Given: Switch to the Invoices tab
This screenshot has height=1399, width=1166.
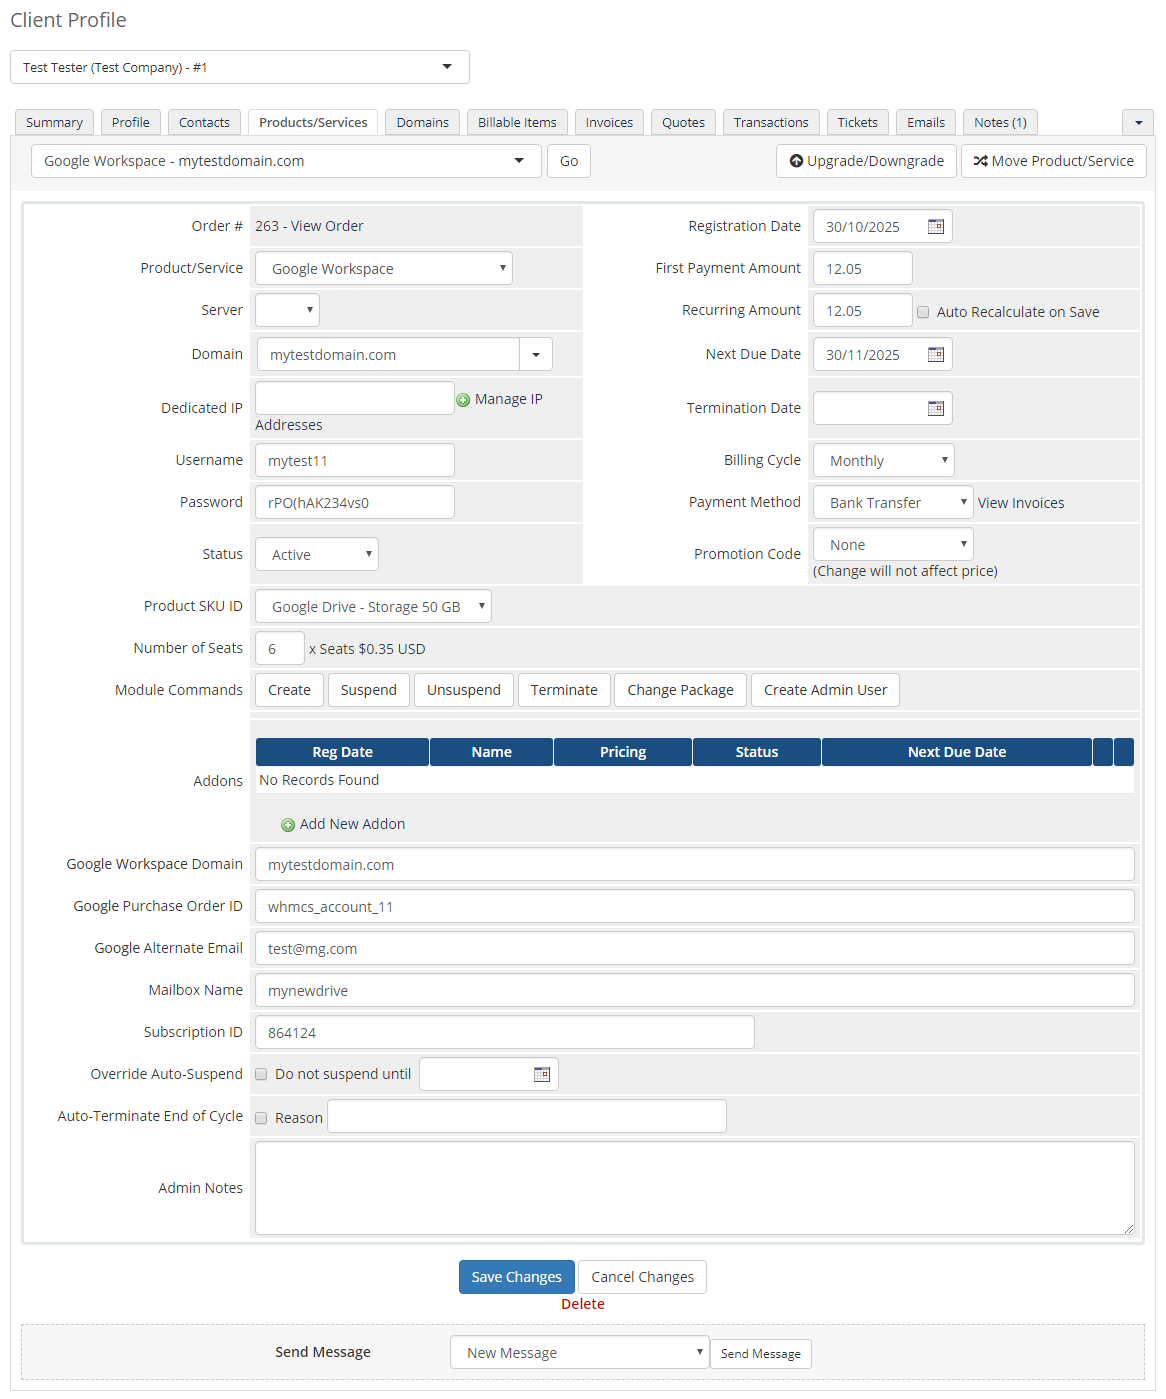Looking at the screenshot, I should pyautogui.click(x=608, y=122).
